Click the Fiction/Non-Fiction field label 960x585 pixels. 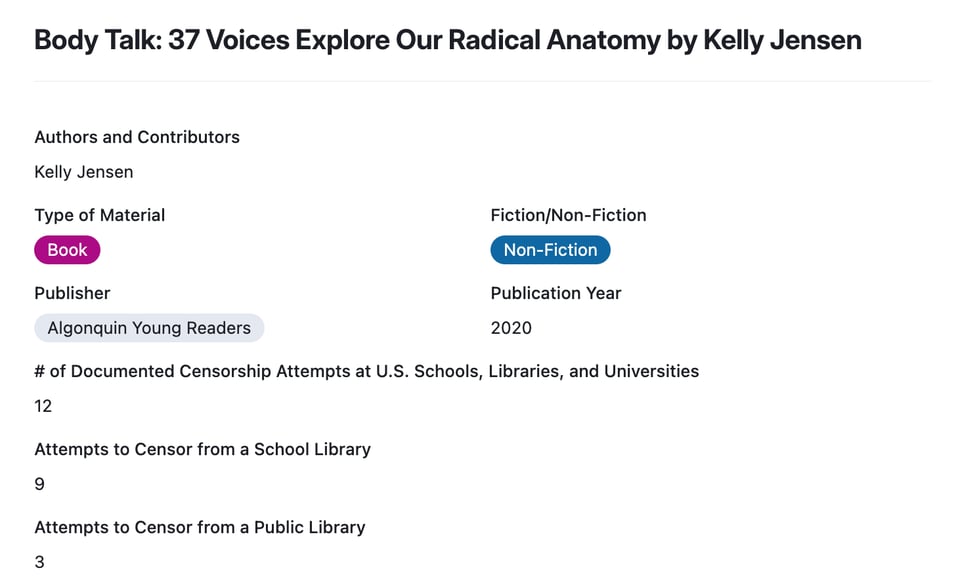[x=568, y=215]
